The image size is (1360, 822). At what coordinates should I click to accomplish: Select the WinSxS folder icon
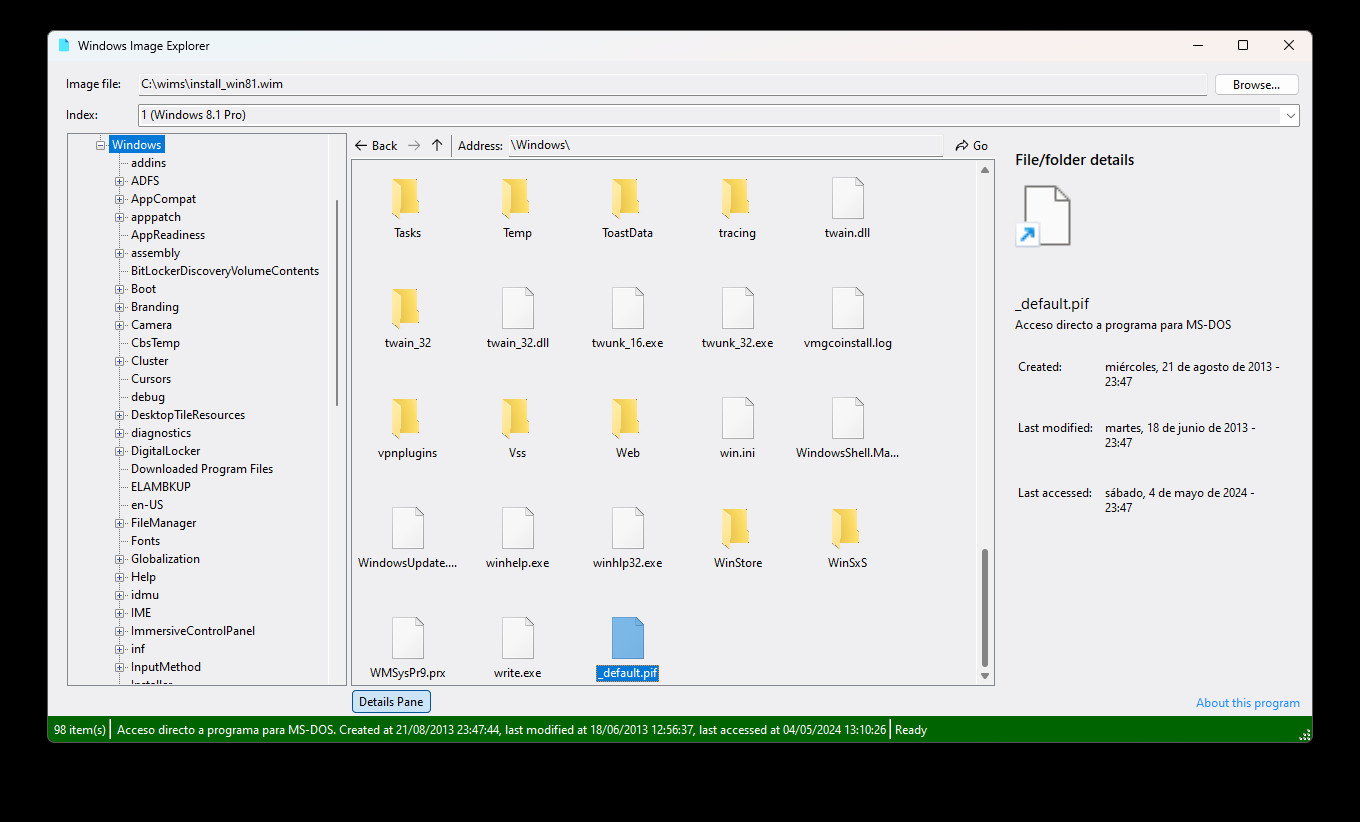coord(846,528)
